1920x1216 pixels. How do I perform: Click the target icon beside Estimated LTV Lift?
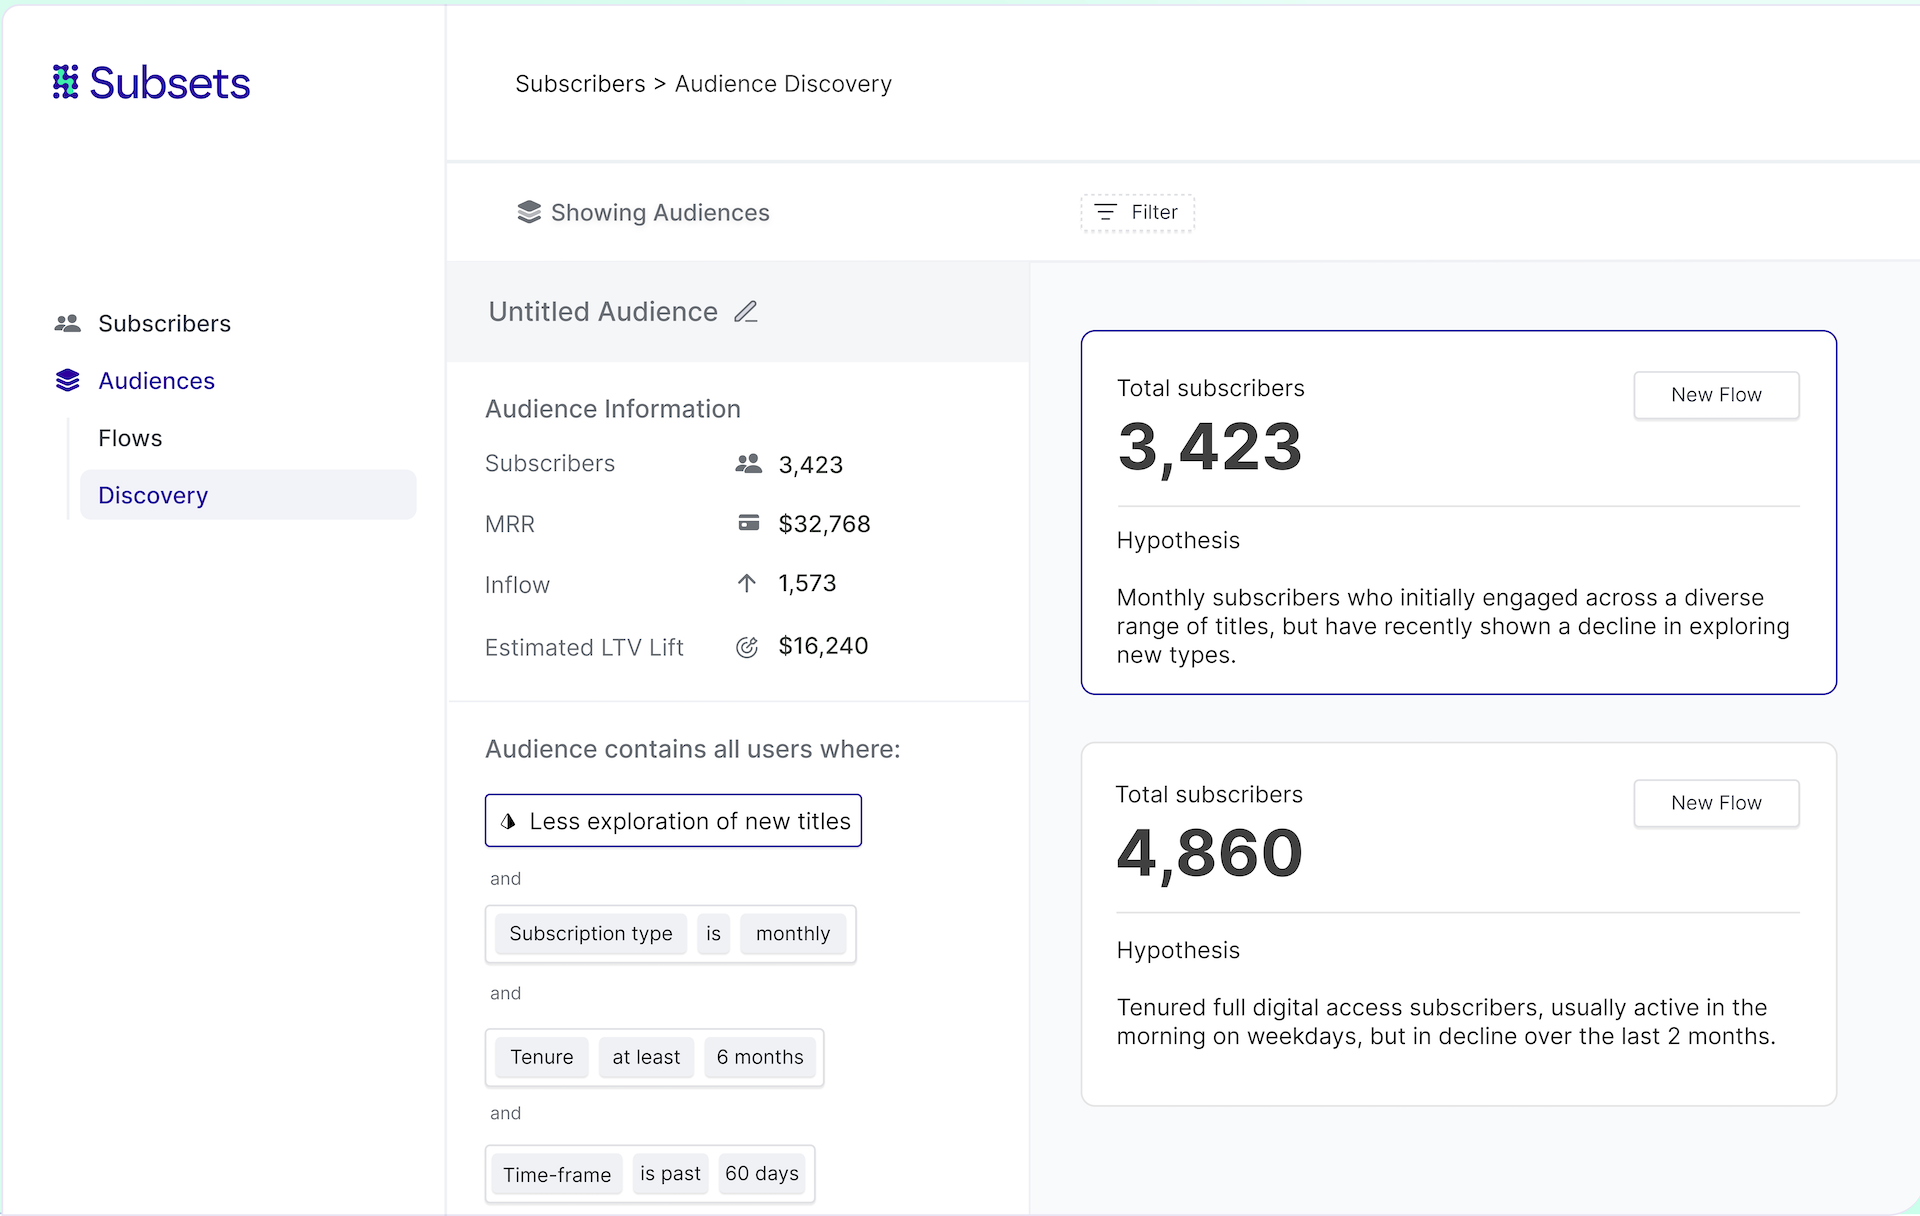(747, 647)
